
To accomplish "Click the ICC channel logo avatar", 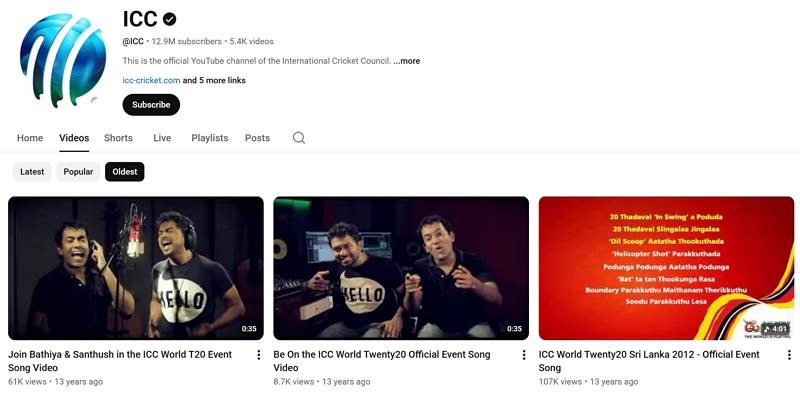I will point(63,60).
